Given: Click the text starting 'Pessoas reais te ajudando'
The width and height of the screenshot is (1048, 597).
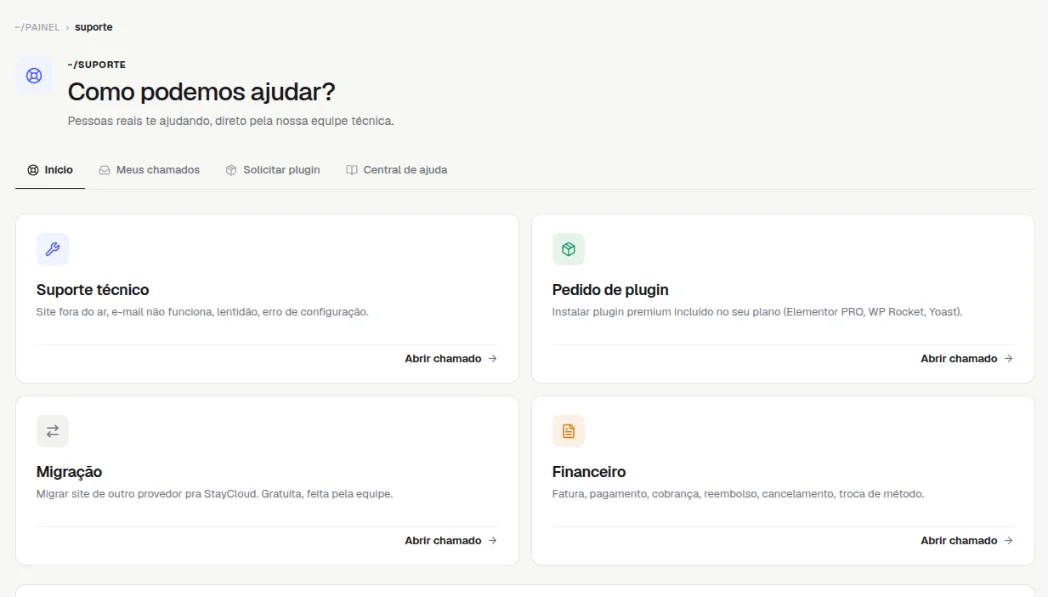Looking at the screenshot, I should coord(231,121).
